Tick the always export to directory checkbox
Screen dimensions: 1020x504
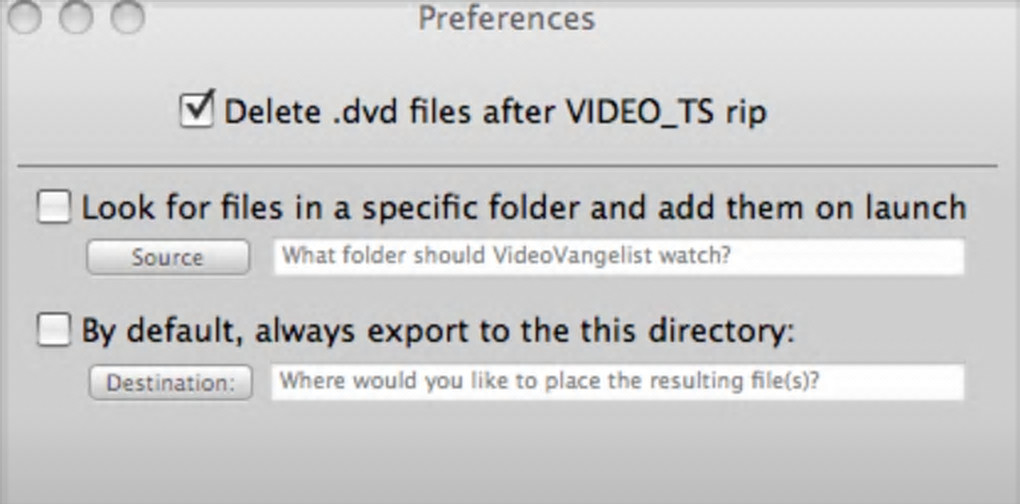click(x=54, y=331)
